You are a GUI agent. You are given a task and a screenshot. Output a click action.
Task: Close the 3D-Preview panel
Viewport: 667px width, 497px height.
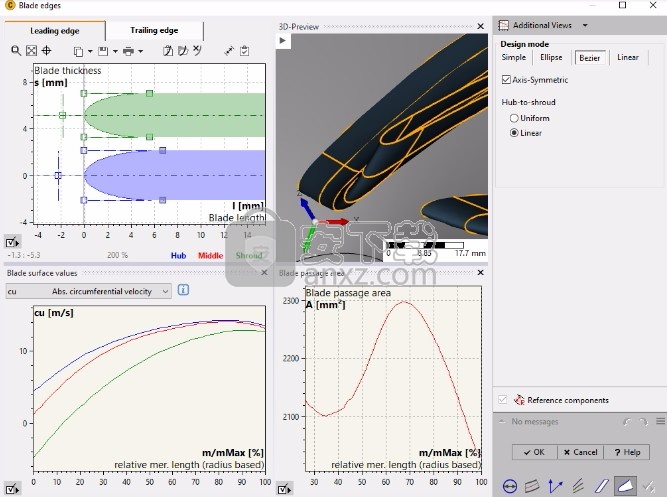pyautogui.click(x=481, y=26)
